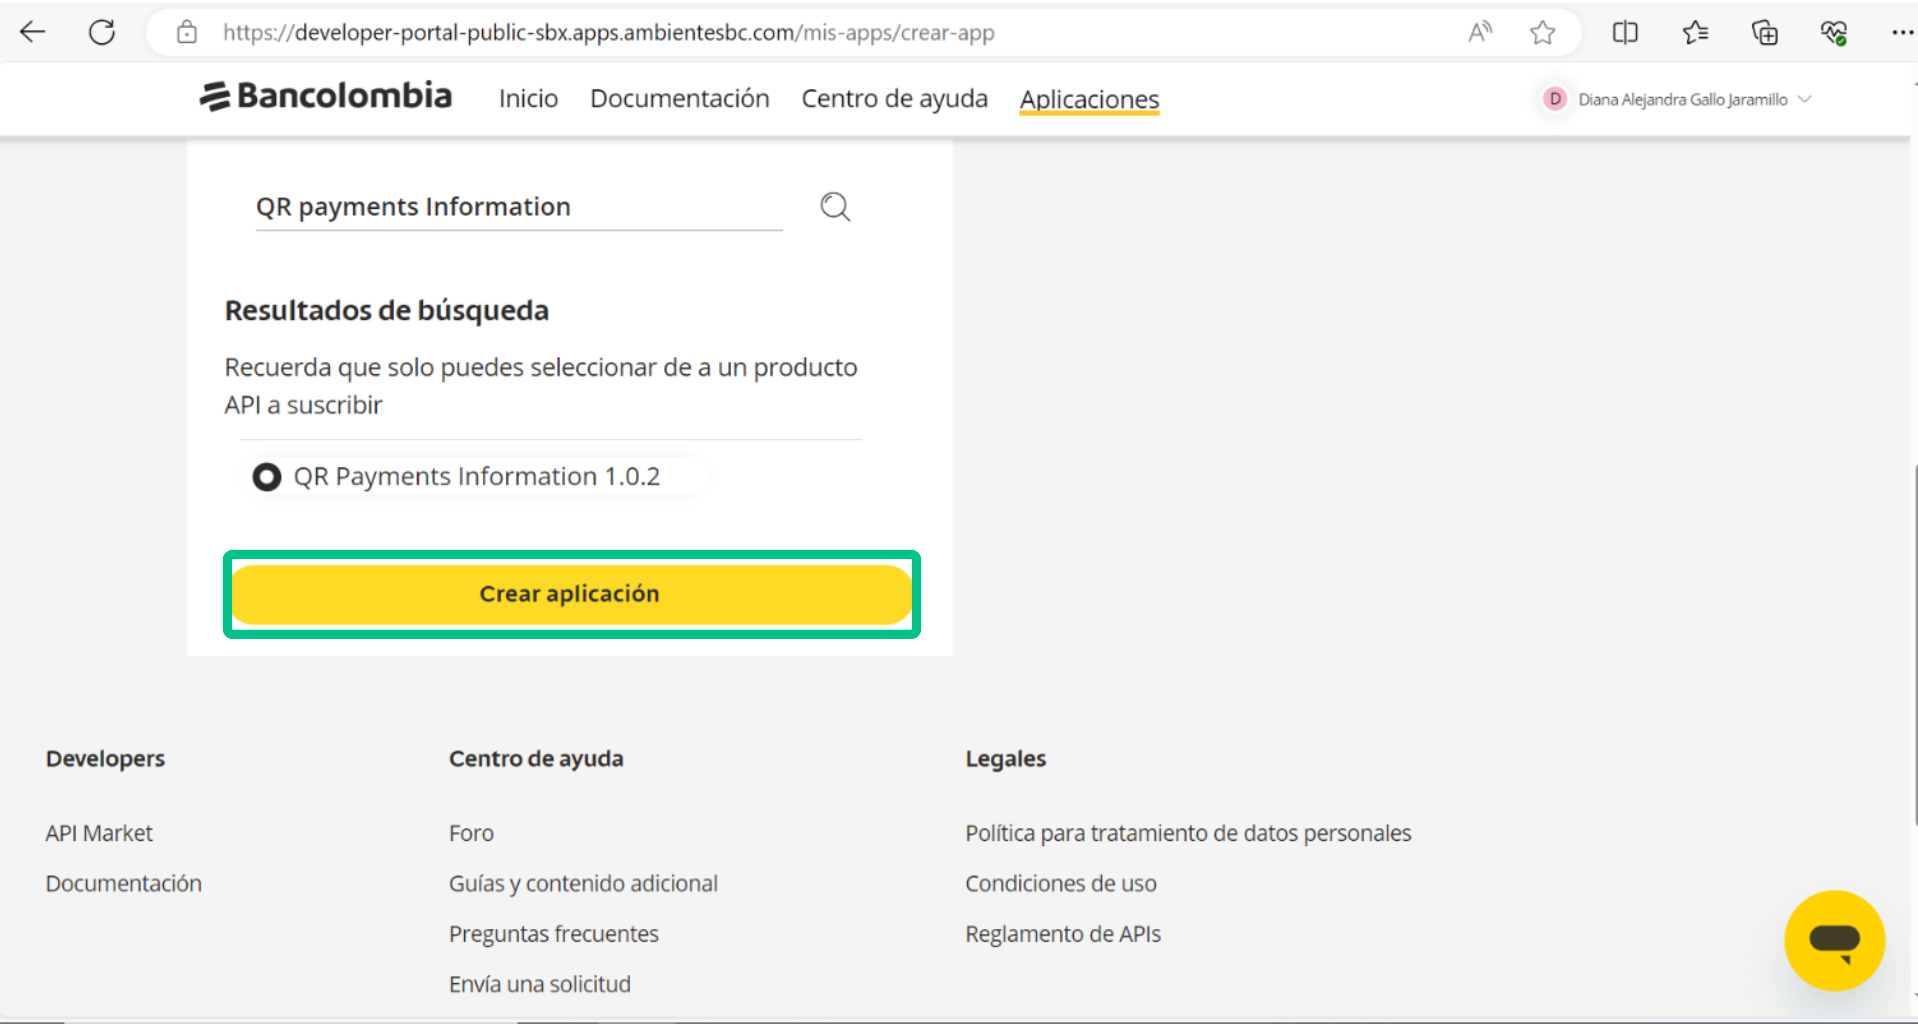
Task: Expand the user account dropdown chevron
Action: [1805, 99]
